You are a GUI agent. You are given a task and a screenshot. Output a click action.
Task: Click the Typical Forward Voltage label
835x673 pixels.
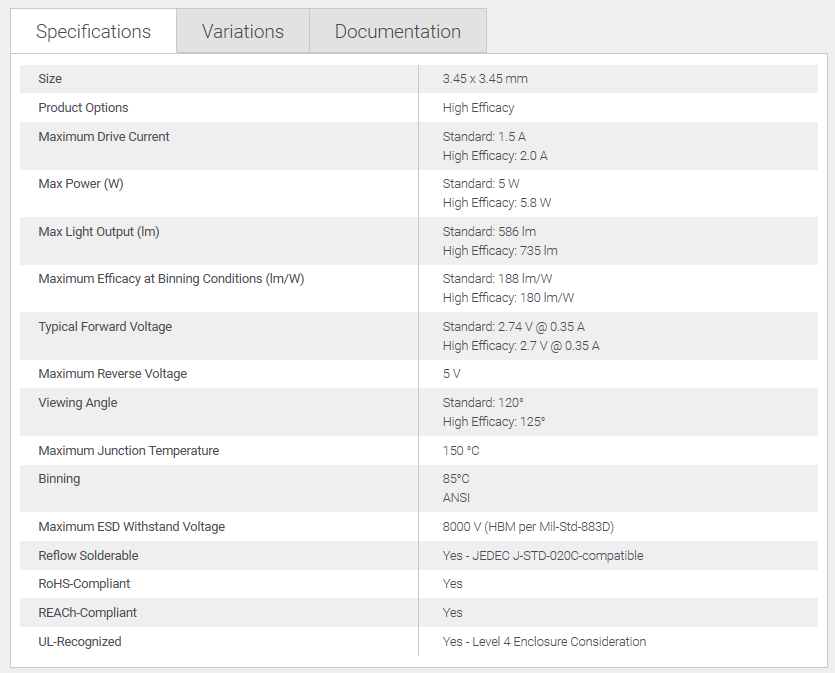click(105, 327)
